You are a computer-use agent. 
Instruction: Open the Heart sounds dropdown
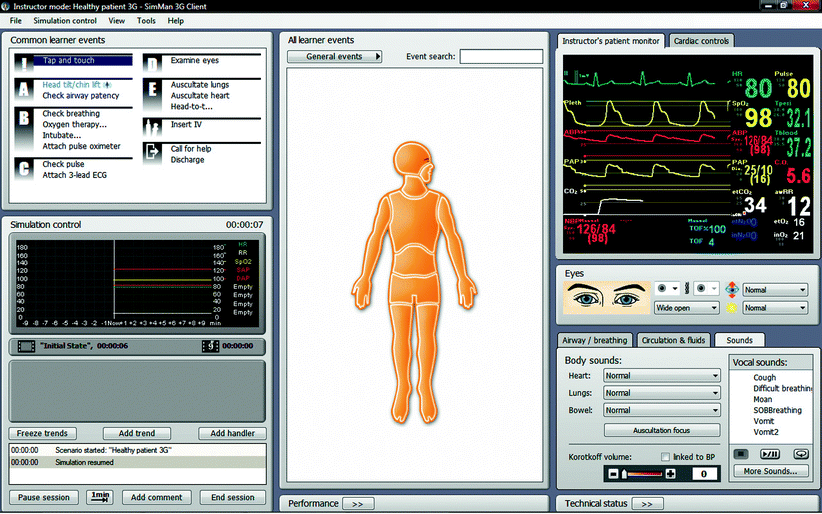point(661,376)
